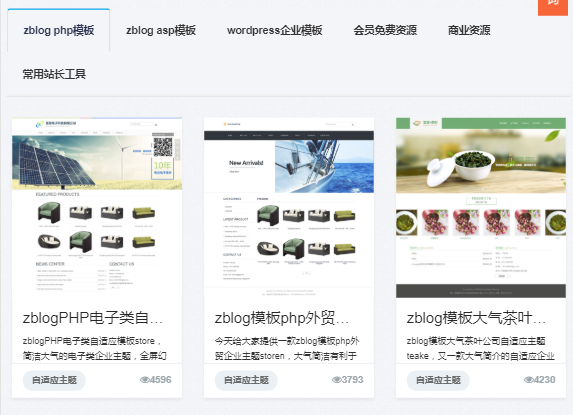Open the wordpress企业模板 tab
The width and height of the screenshot is (573, 415).
point(274,30)
